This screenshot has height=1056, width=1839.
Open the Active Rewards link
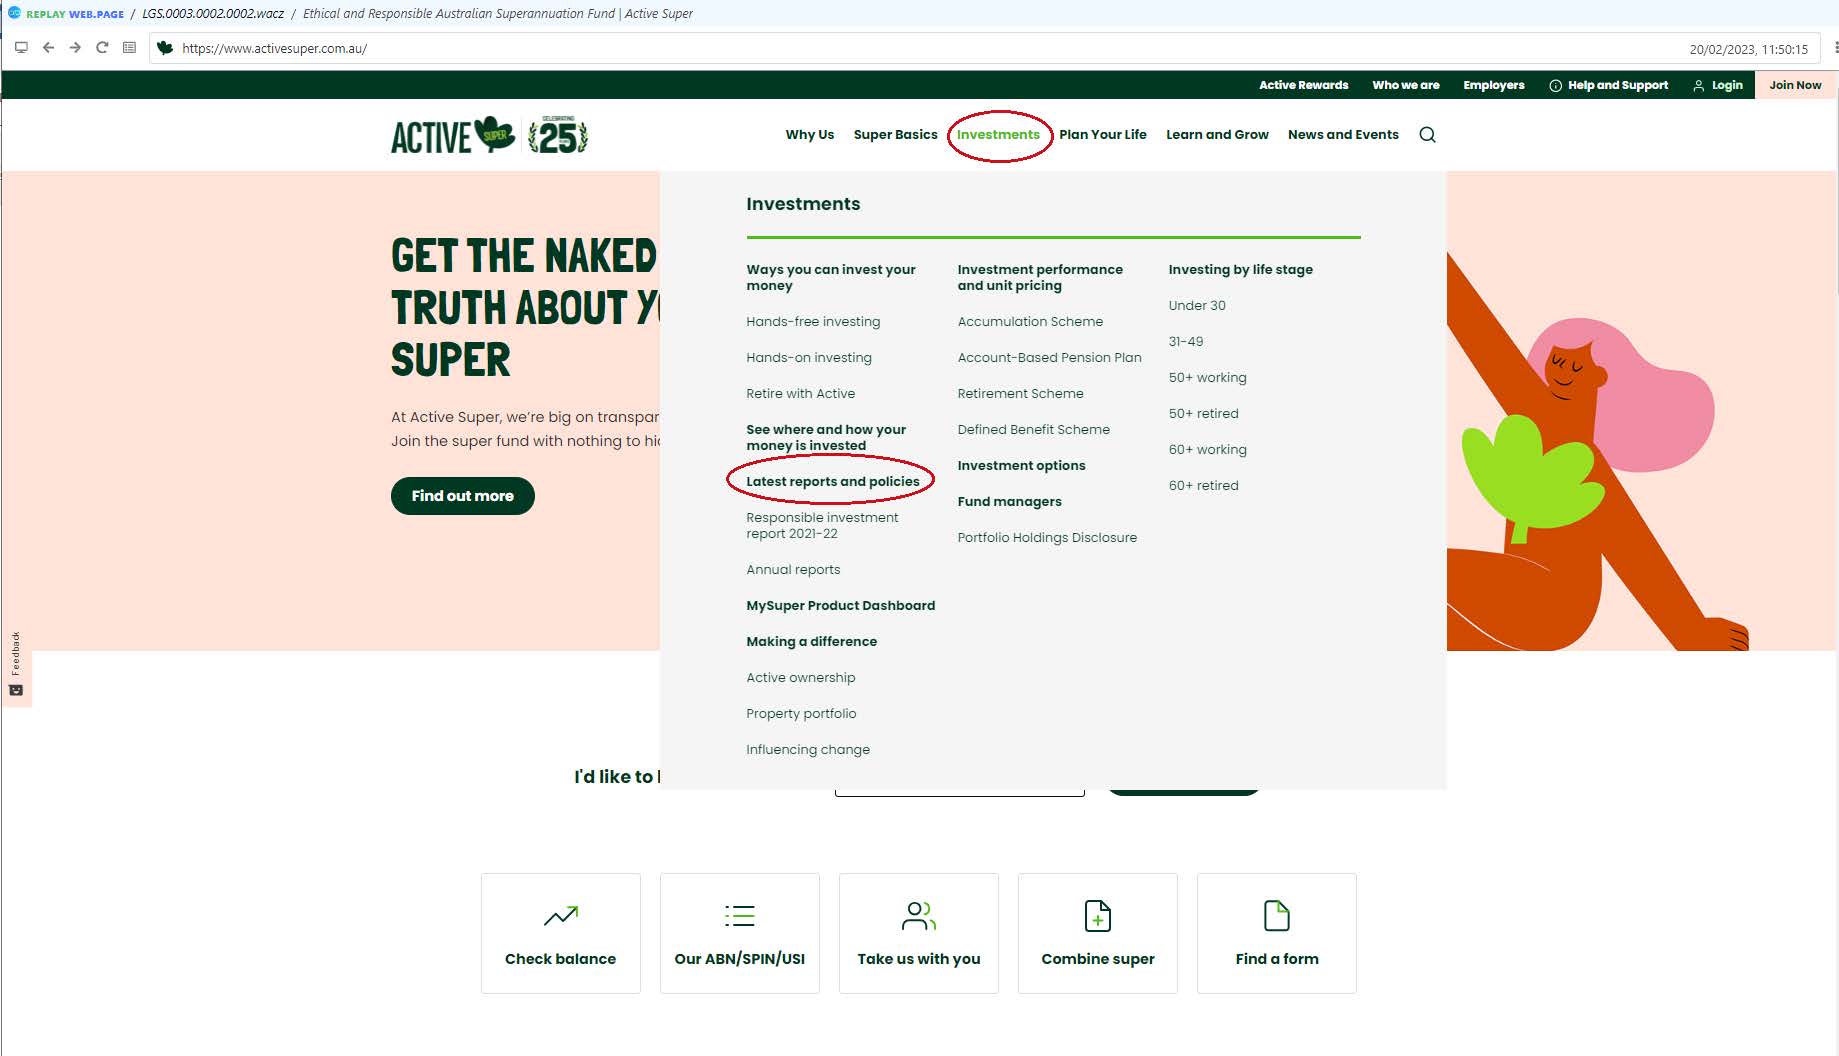tap(1303, 85)
